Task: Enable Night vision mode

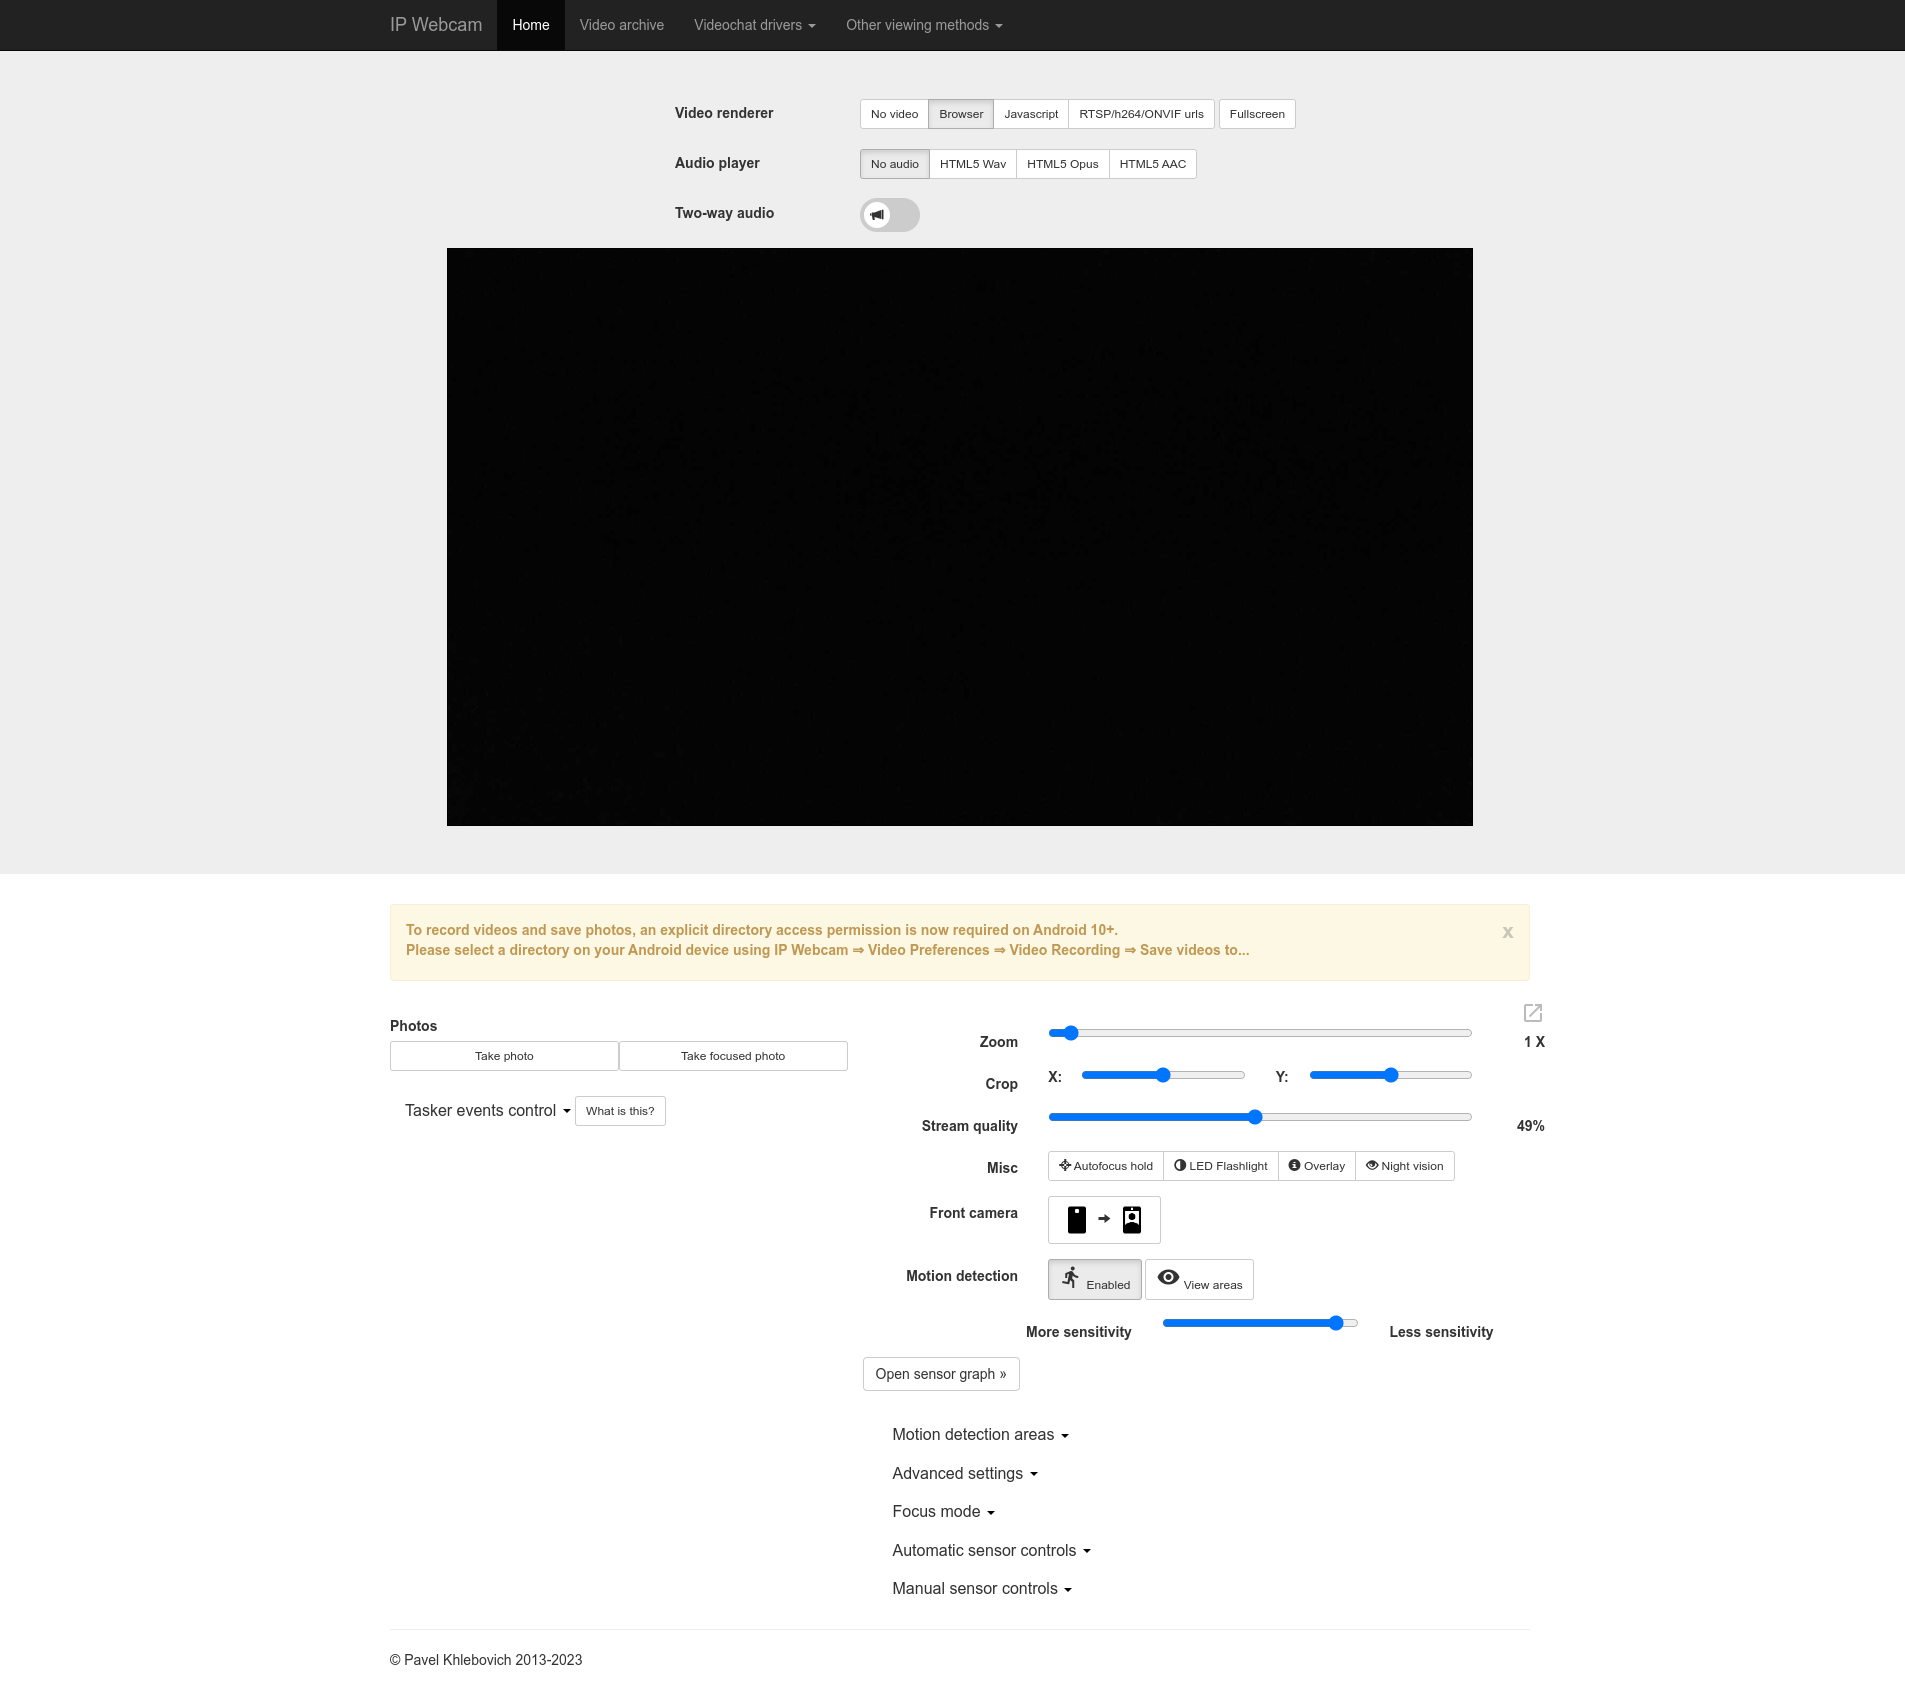Action: coord(1404,1165)
